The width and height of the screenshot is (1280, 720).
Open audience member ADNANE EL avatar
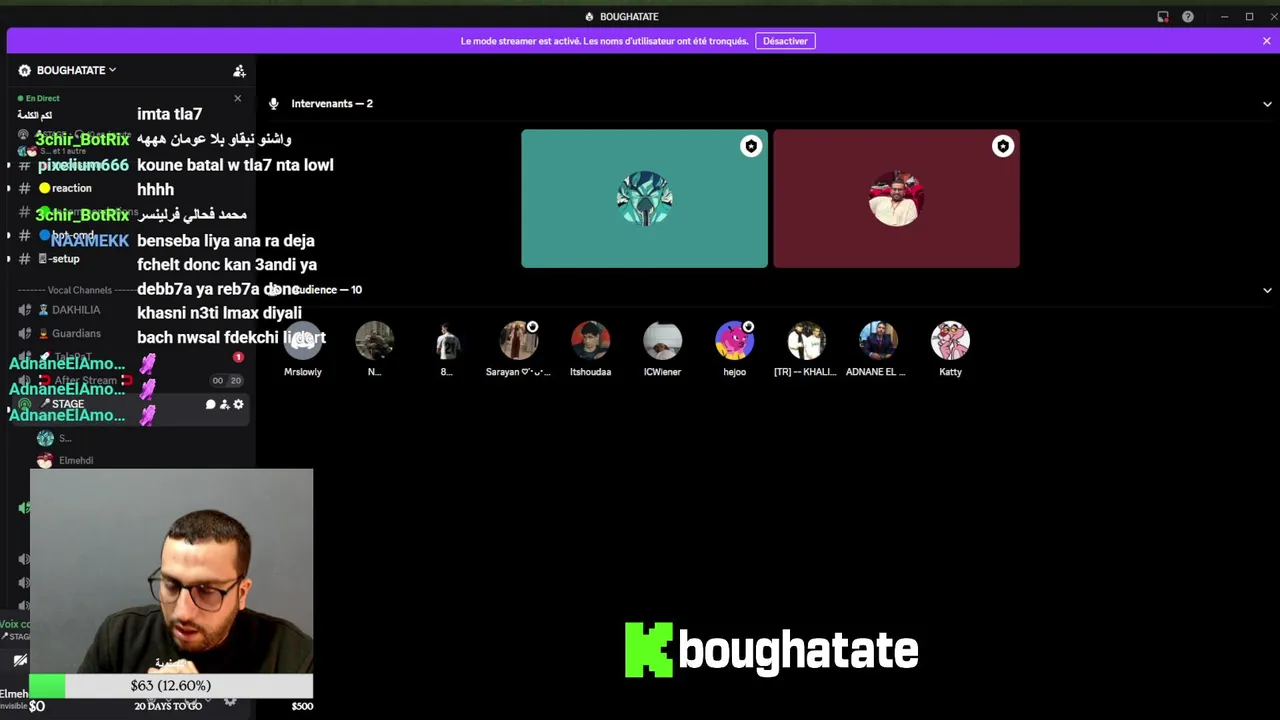(x=879, y=341)
